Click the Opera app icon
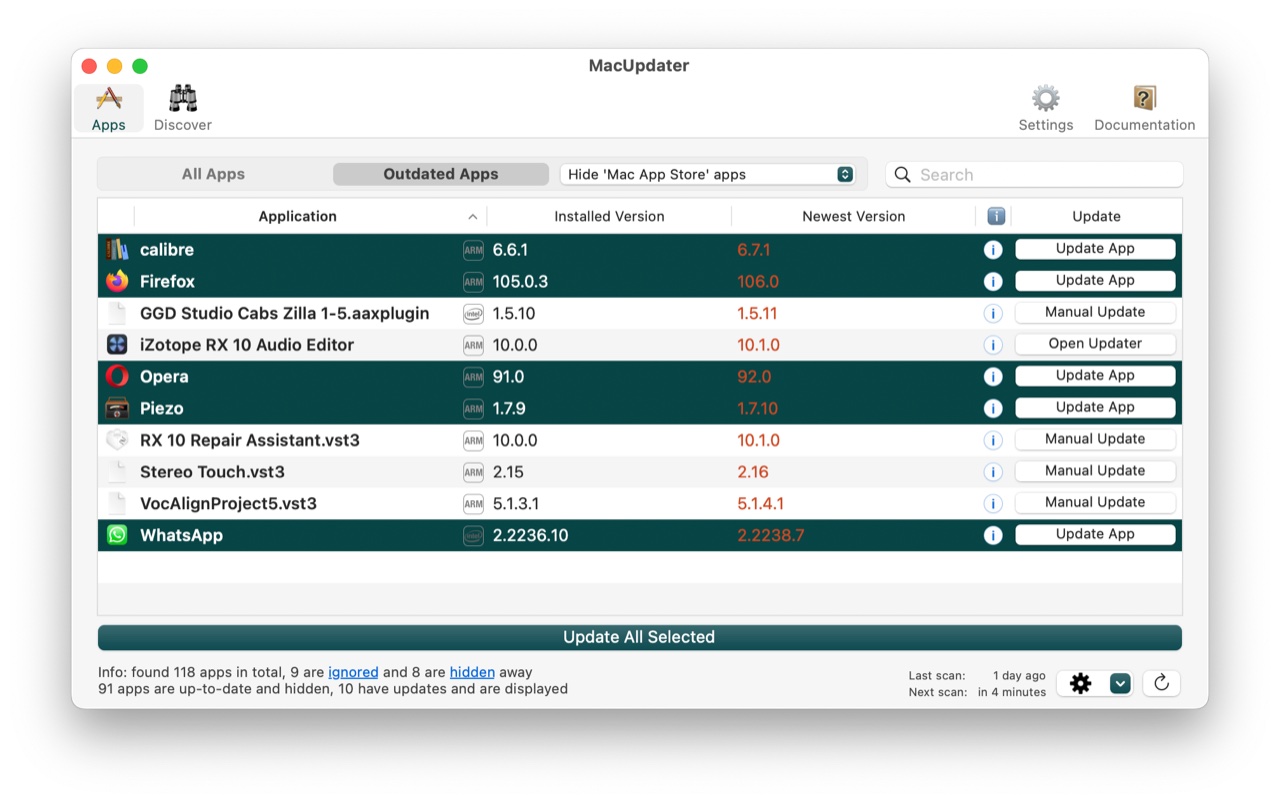The width and height of the screenshot is (1280, 803). [x=117, y=377]
